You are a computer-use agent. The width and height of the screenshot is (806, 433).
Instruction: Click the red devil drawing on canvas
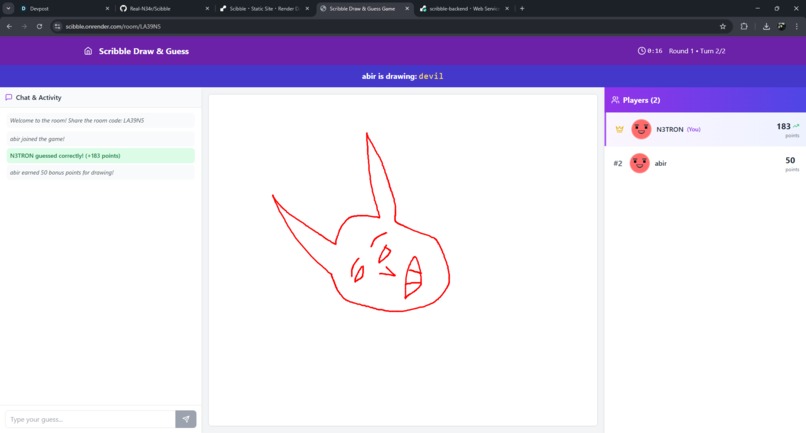tap(361, 223)
